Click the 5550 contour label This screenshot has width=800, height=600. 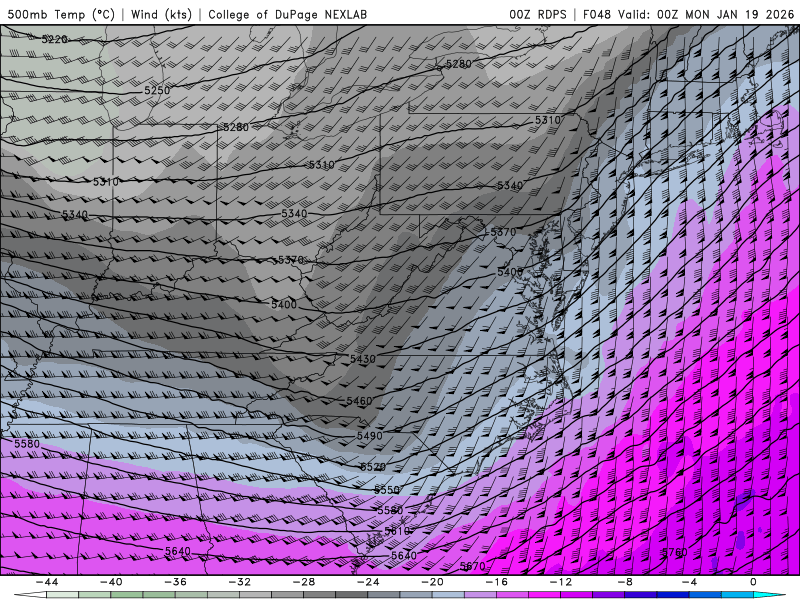coord(387,490)
